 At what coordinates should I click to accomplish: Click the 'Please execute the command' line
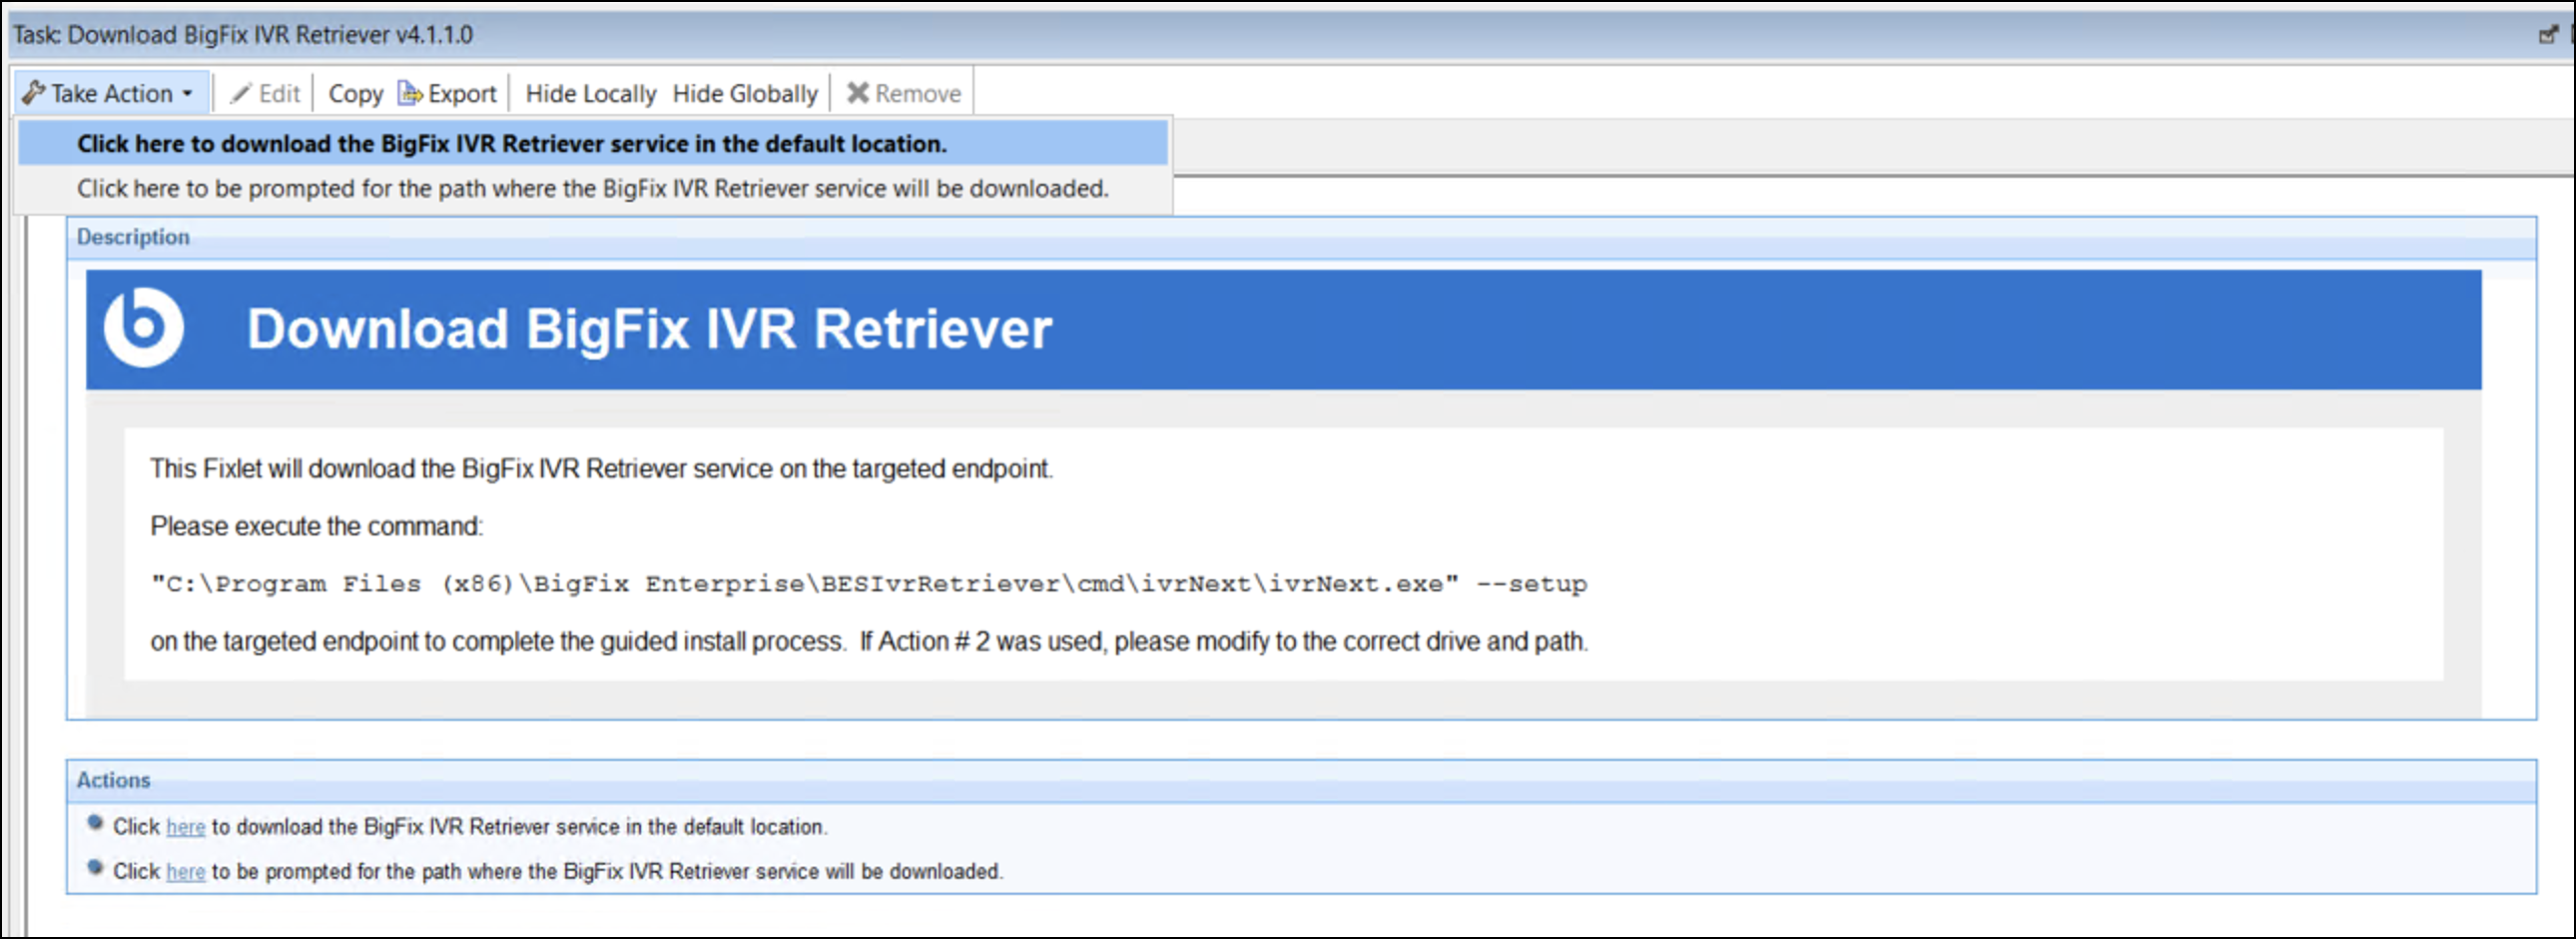pos(317,526)
